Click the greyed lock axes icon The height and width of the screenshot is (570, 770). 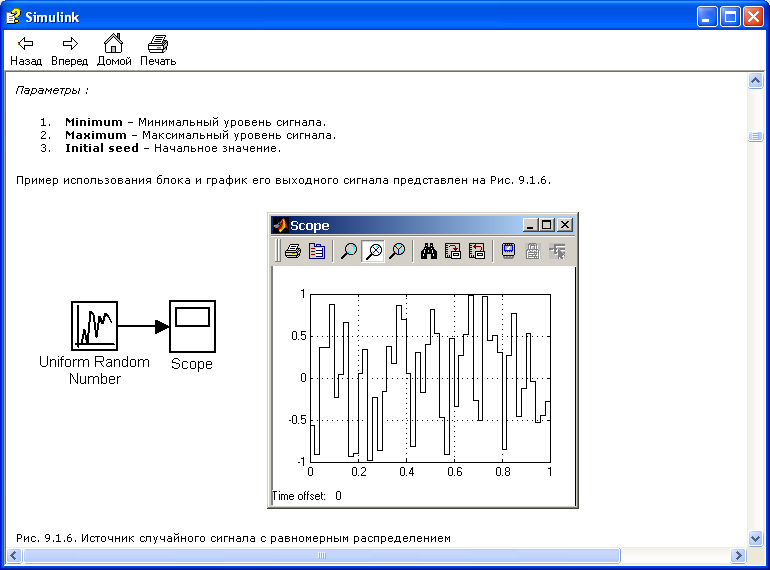[532, 251]
